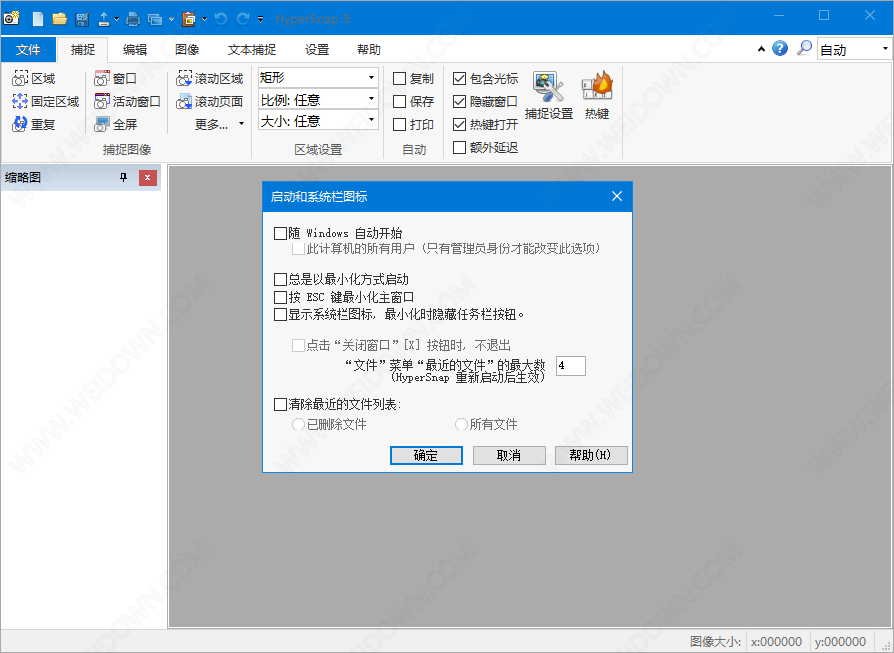
Task: Switch to the 编辑 ribbon tab
Action: tap(135, 50)
